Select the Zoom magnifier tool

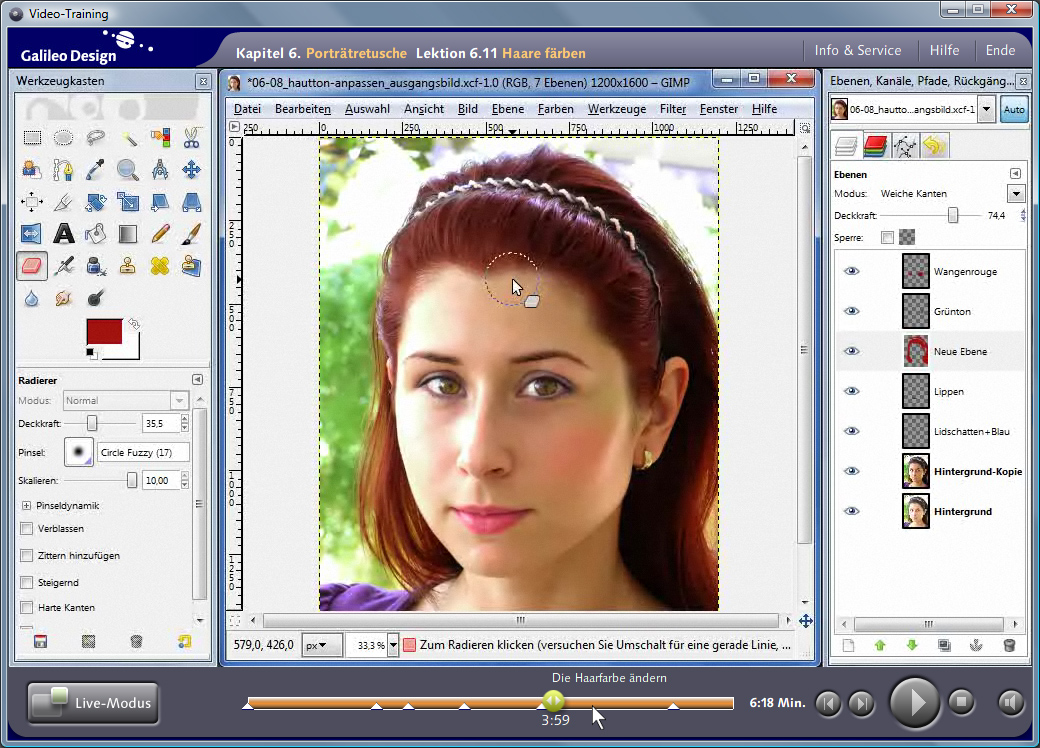click(x=127, y=170)
